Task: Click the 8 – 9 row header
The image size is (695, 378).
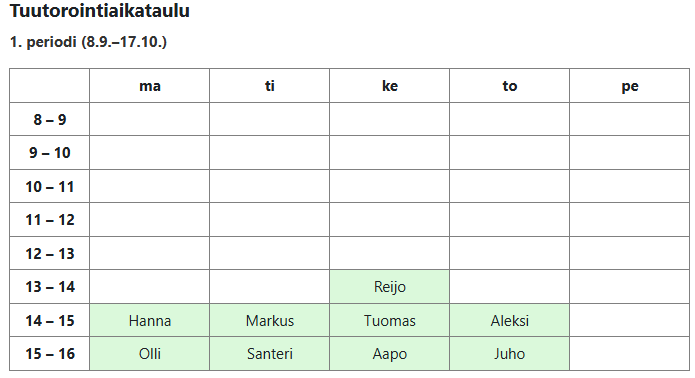Action: 50,119
